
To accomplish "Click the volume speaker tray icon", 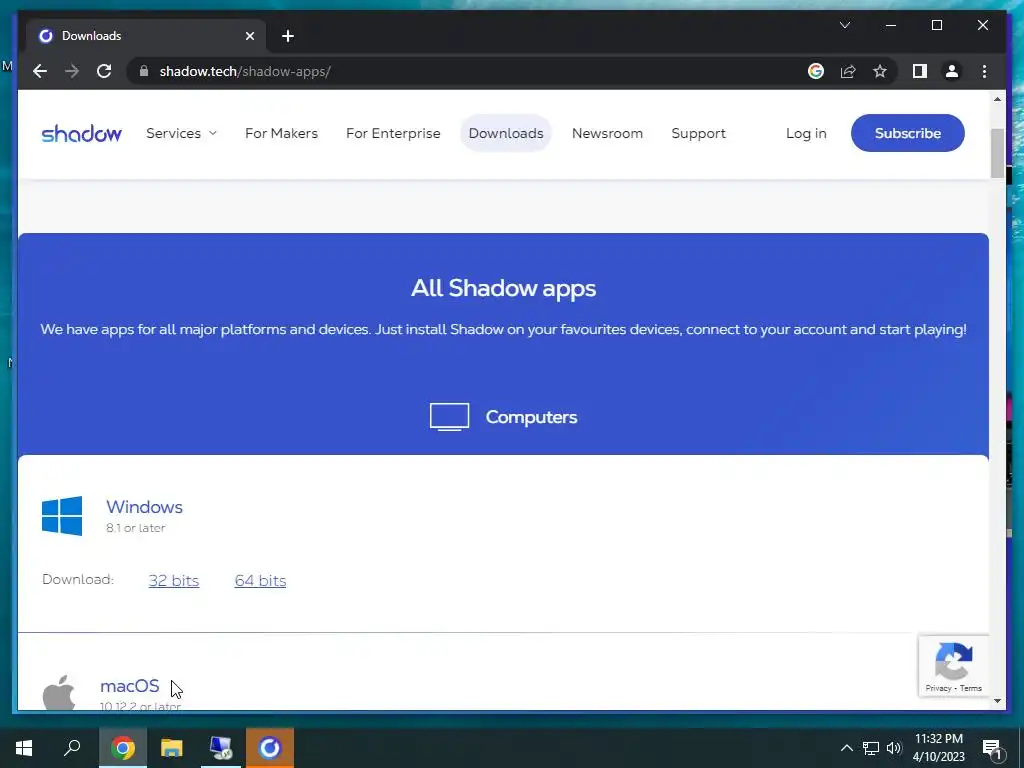I will (894, 748).
